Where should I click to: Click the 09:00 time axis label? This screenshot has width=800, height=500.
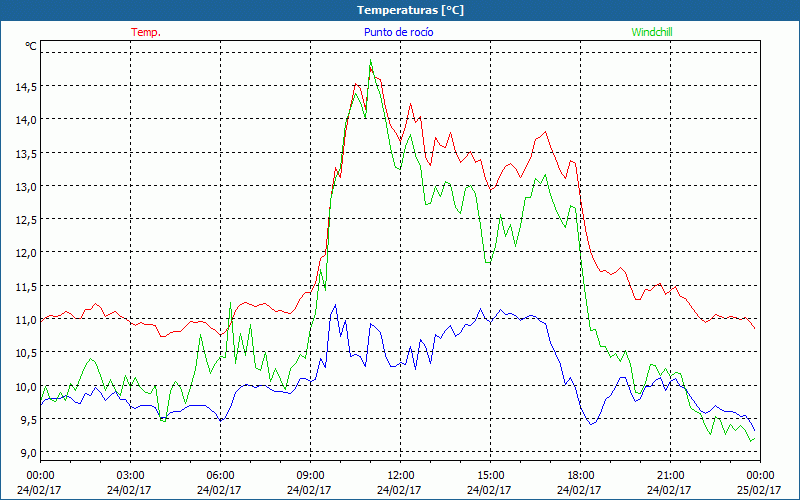pyautogui.click(x=310, y=476)
